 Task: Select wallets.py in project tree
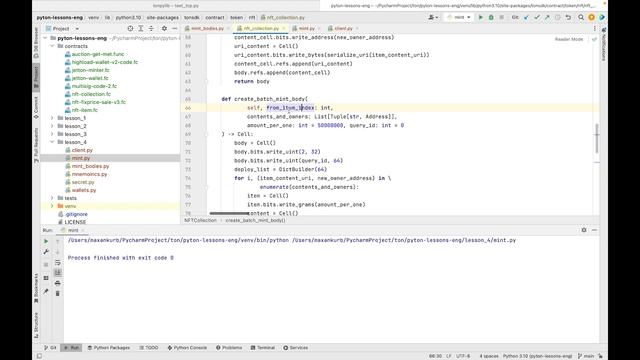coord(84,190)
